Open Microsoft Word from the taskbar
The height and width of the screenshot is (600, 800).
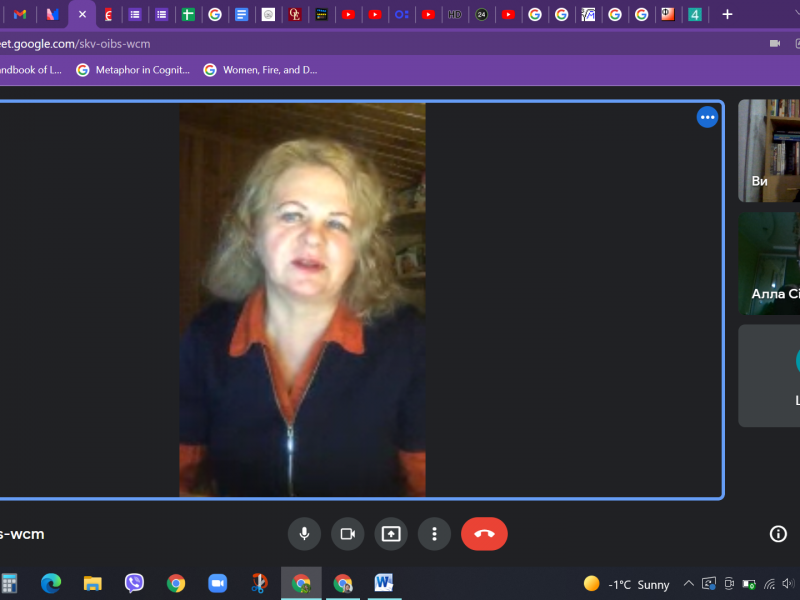point(384,583)
